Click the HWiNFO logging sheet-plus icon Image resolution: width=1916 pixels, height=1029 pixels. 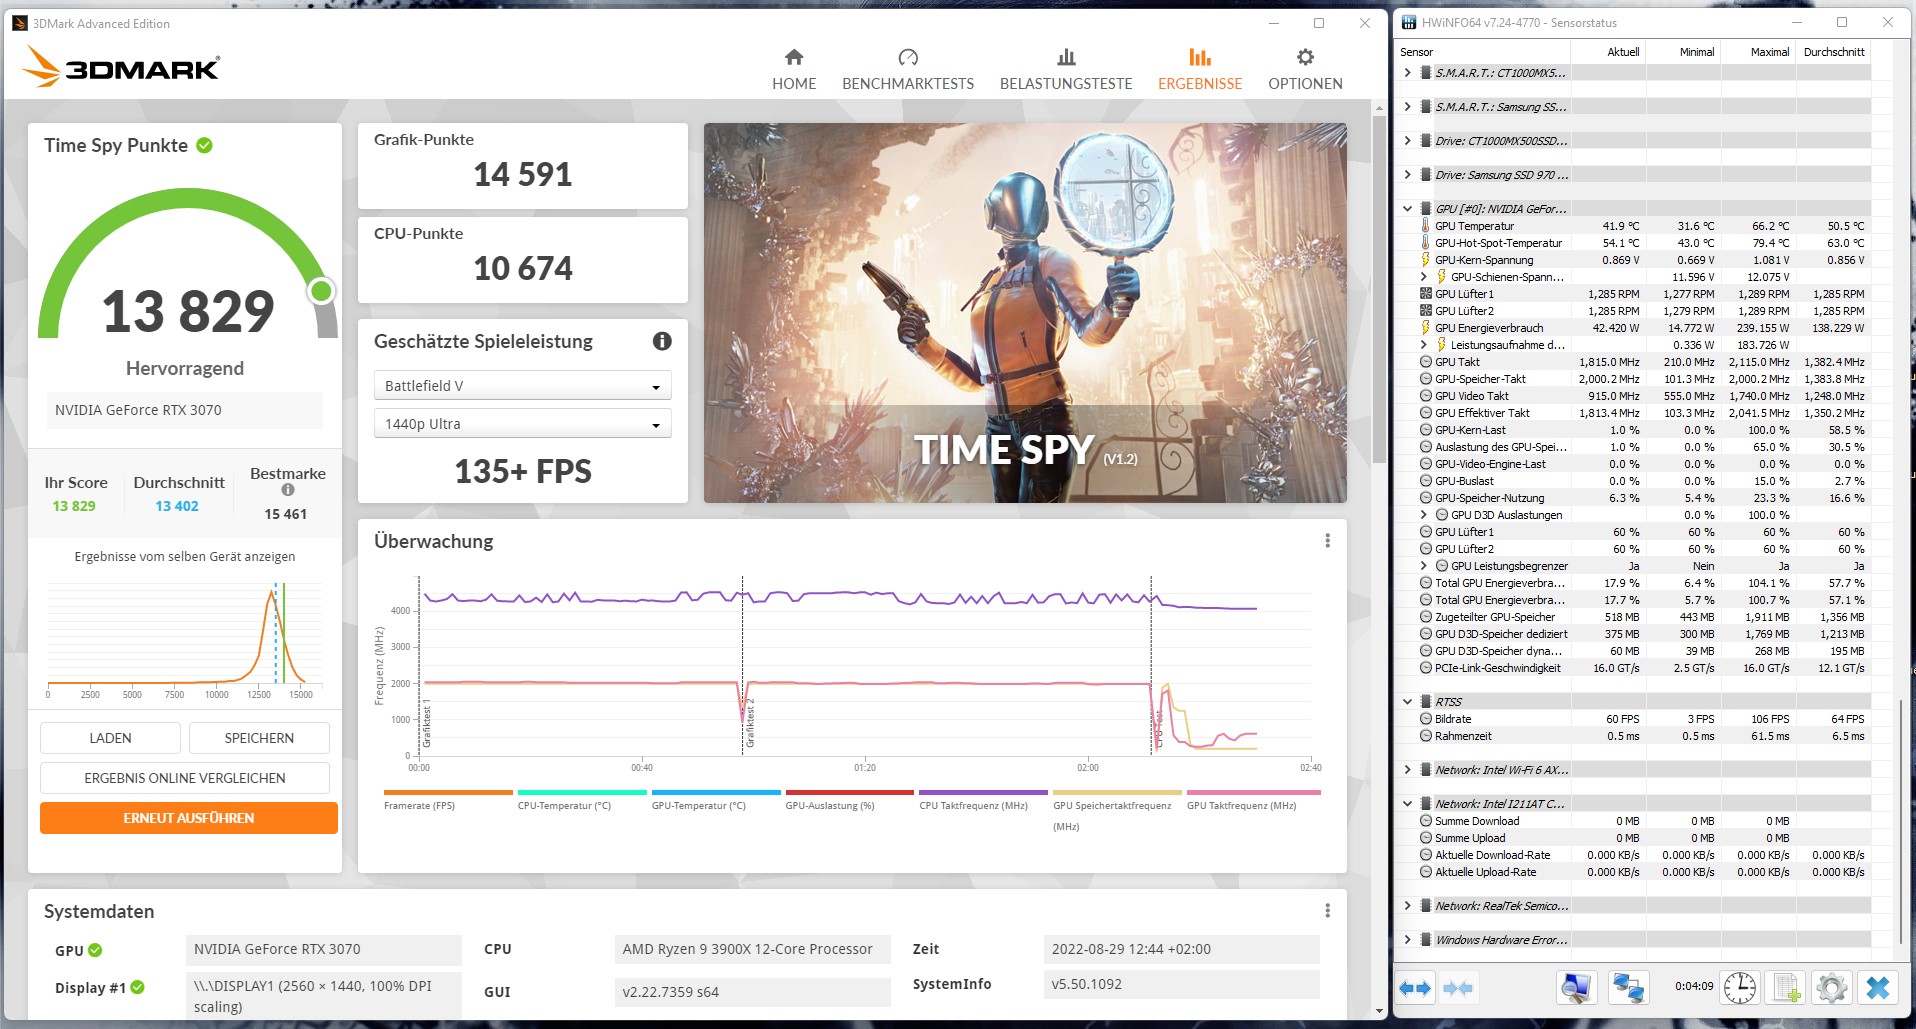click(x=1786, y=988)
